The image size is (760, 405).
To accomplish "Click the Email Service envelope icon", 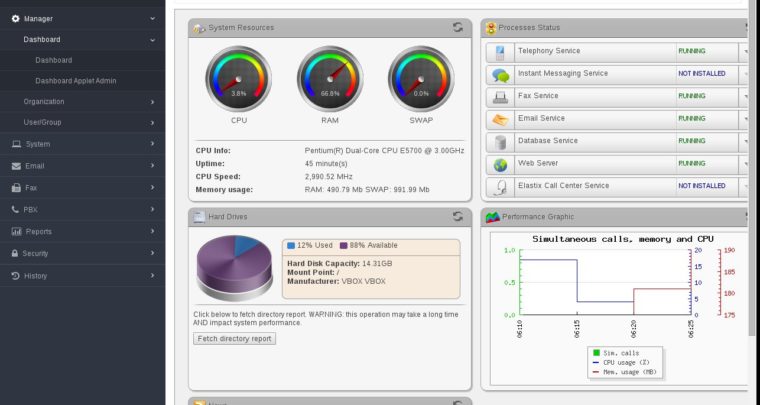I will pos(499,119).
